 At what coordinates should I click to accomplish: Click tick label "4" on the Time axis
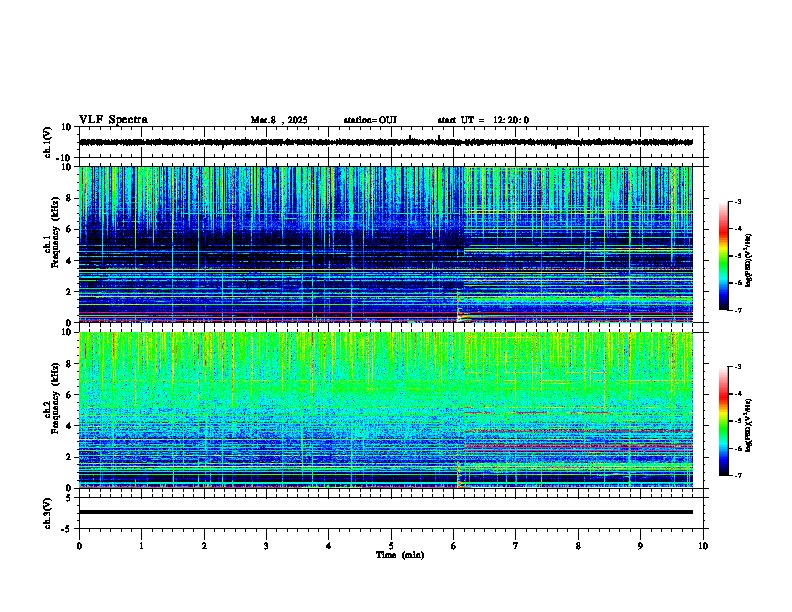pyautogui.click(x=328, y=546)
